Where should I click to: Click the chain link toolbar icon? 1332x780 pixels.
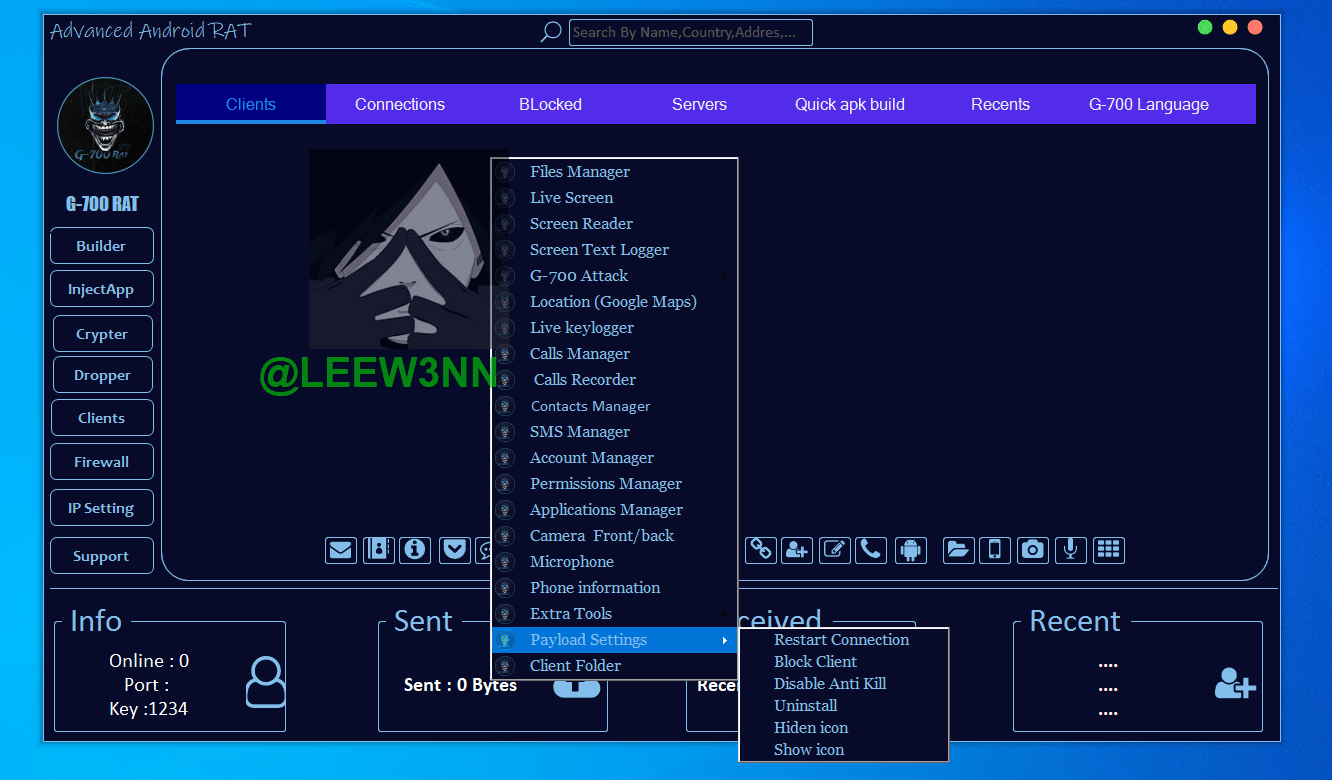tap(761, 549)
